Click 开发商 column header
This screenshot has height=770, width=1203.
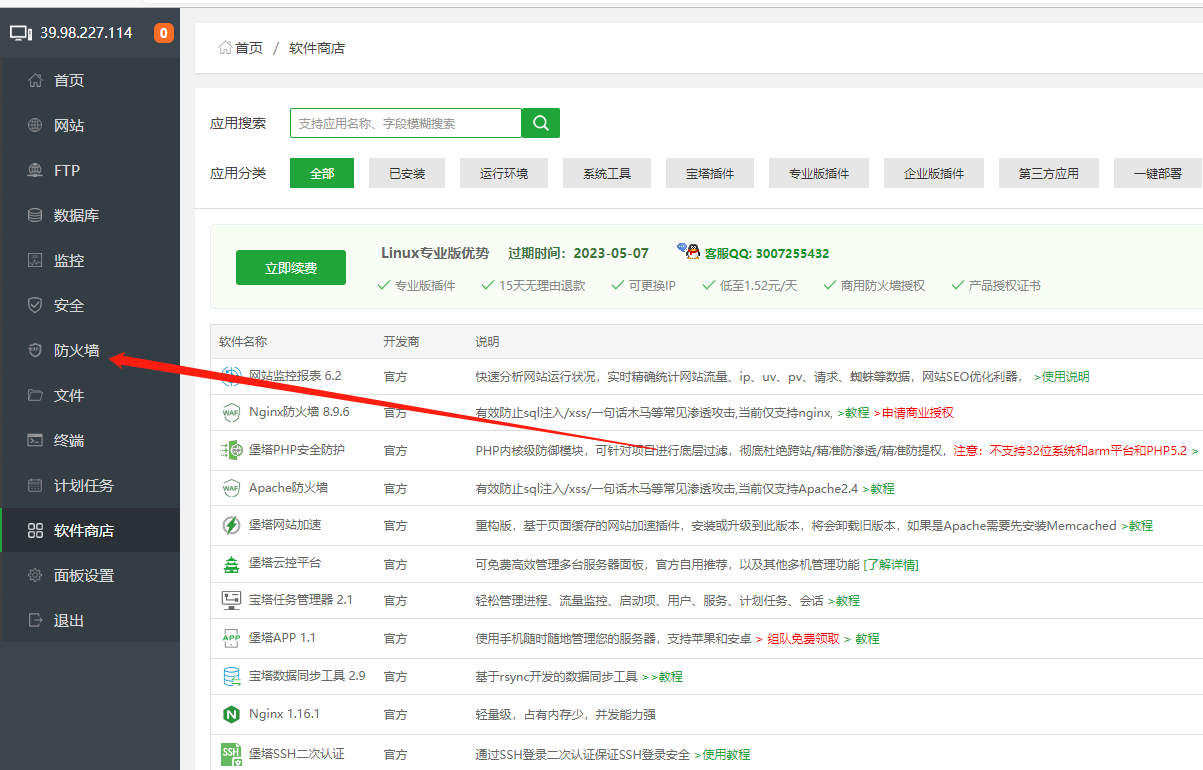point(401,342)
